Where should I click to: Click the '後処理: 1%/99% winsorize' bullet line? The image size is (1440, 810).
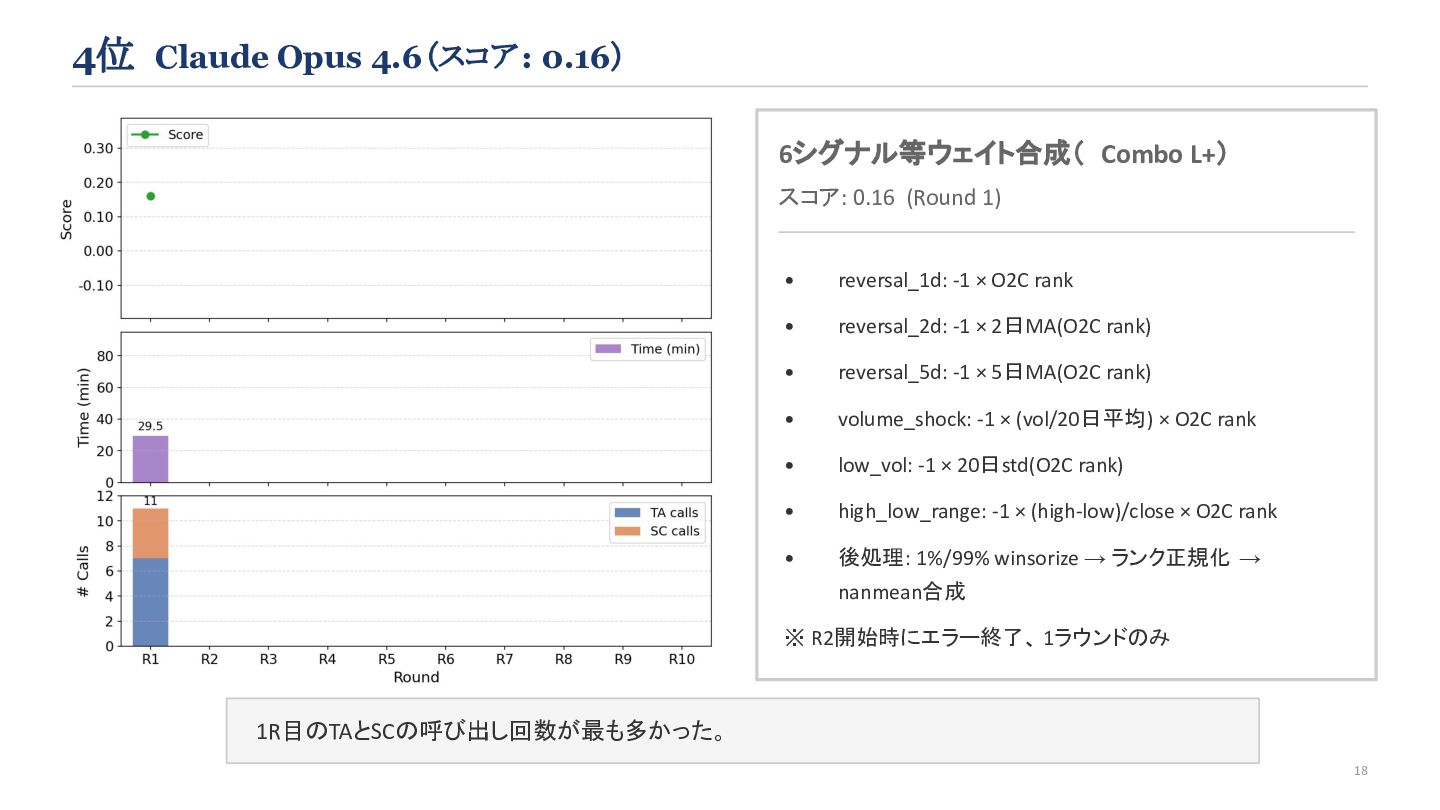pos(1049,558)
